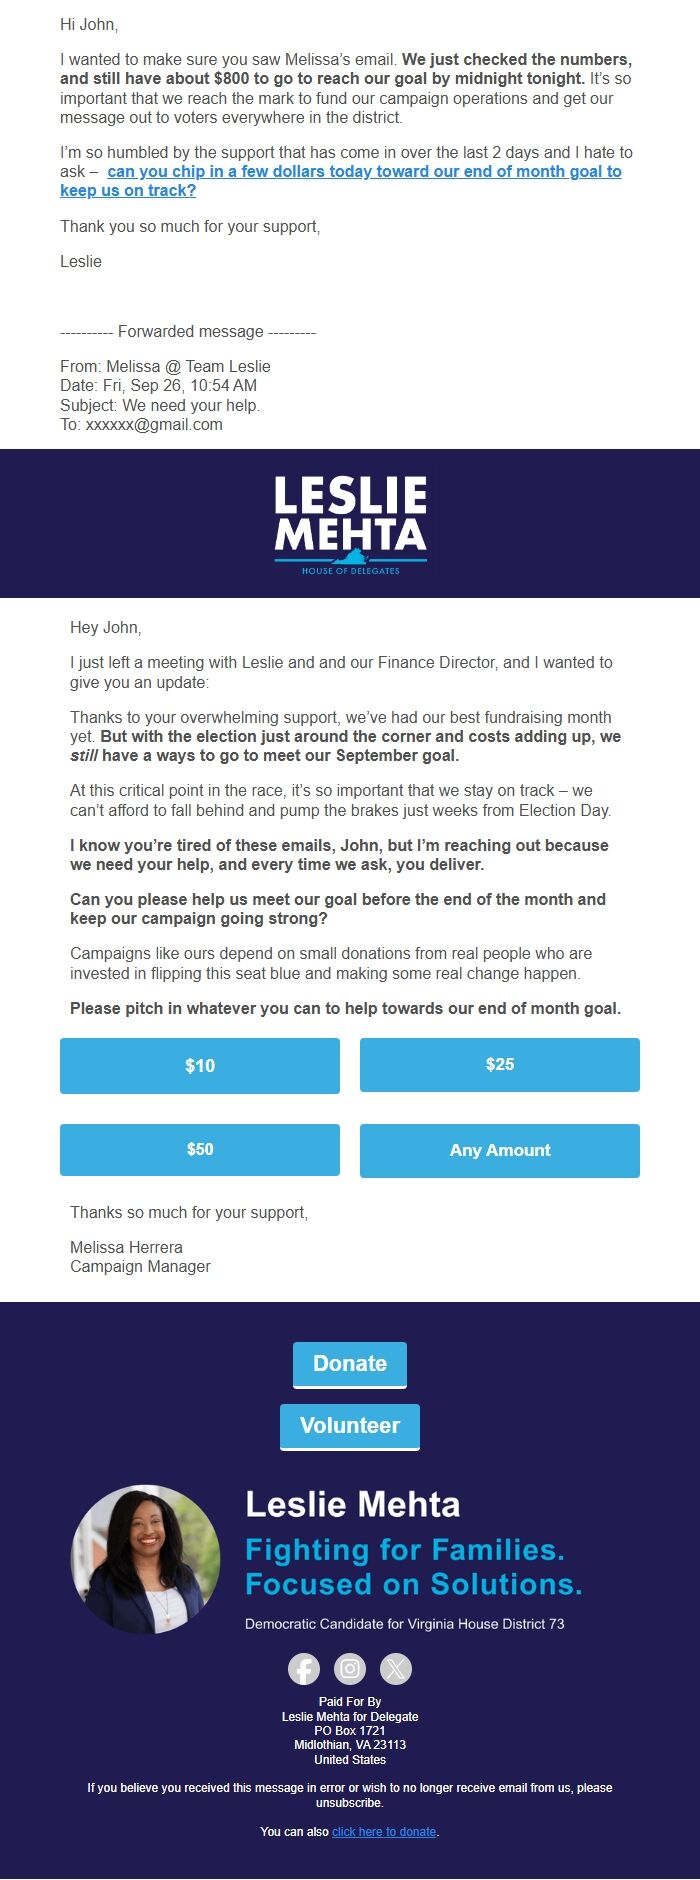Click the xxxxxx@gmail.com recipient address
Viewport: 700px width, 1880px height.
[154, 424]
